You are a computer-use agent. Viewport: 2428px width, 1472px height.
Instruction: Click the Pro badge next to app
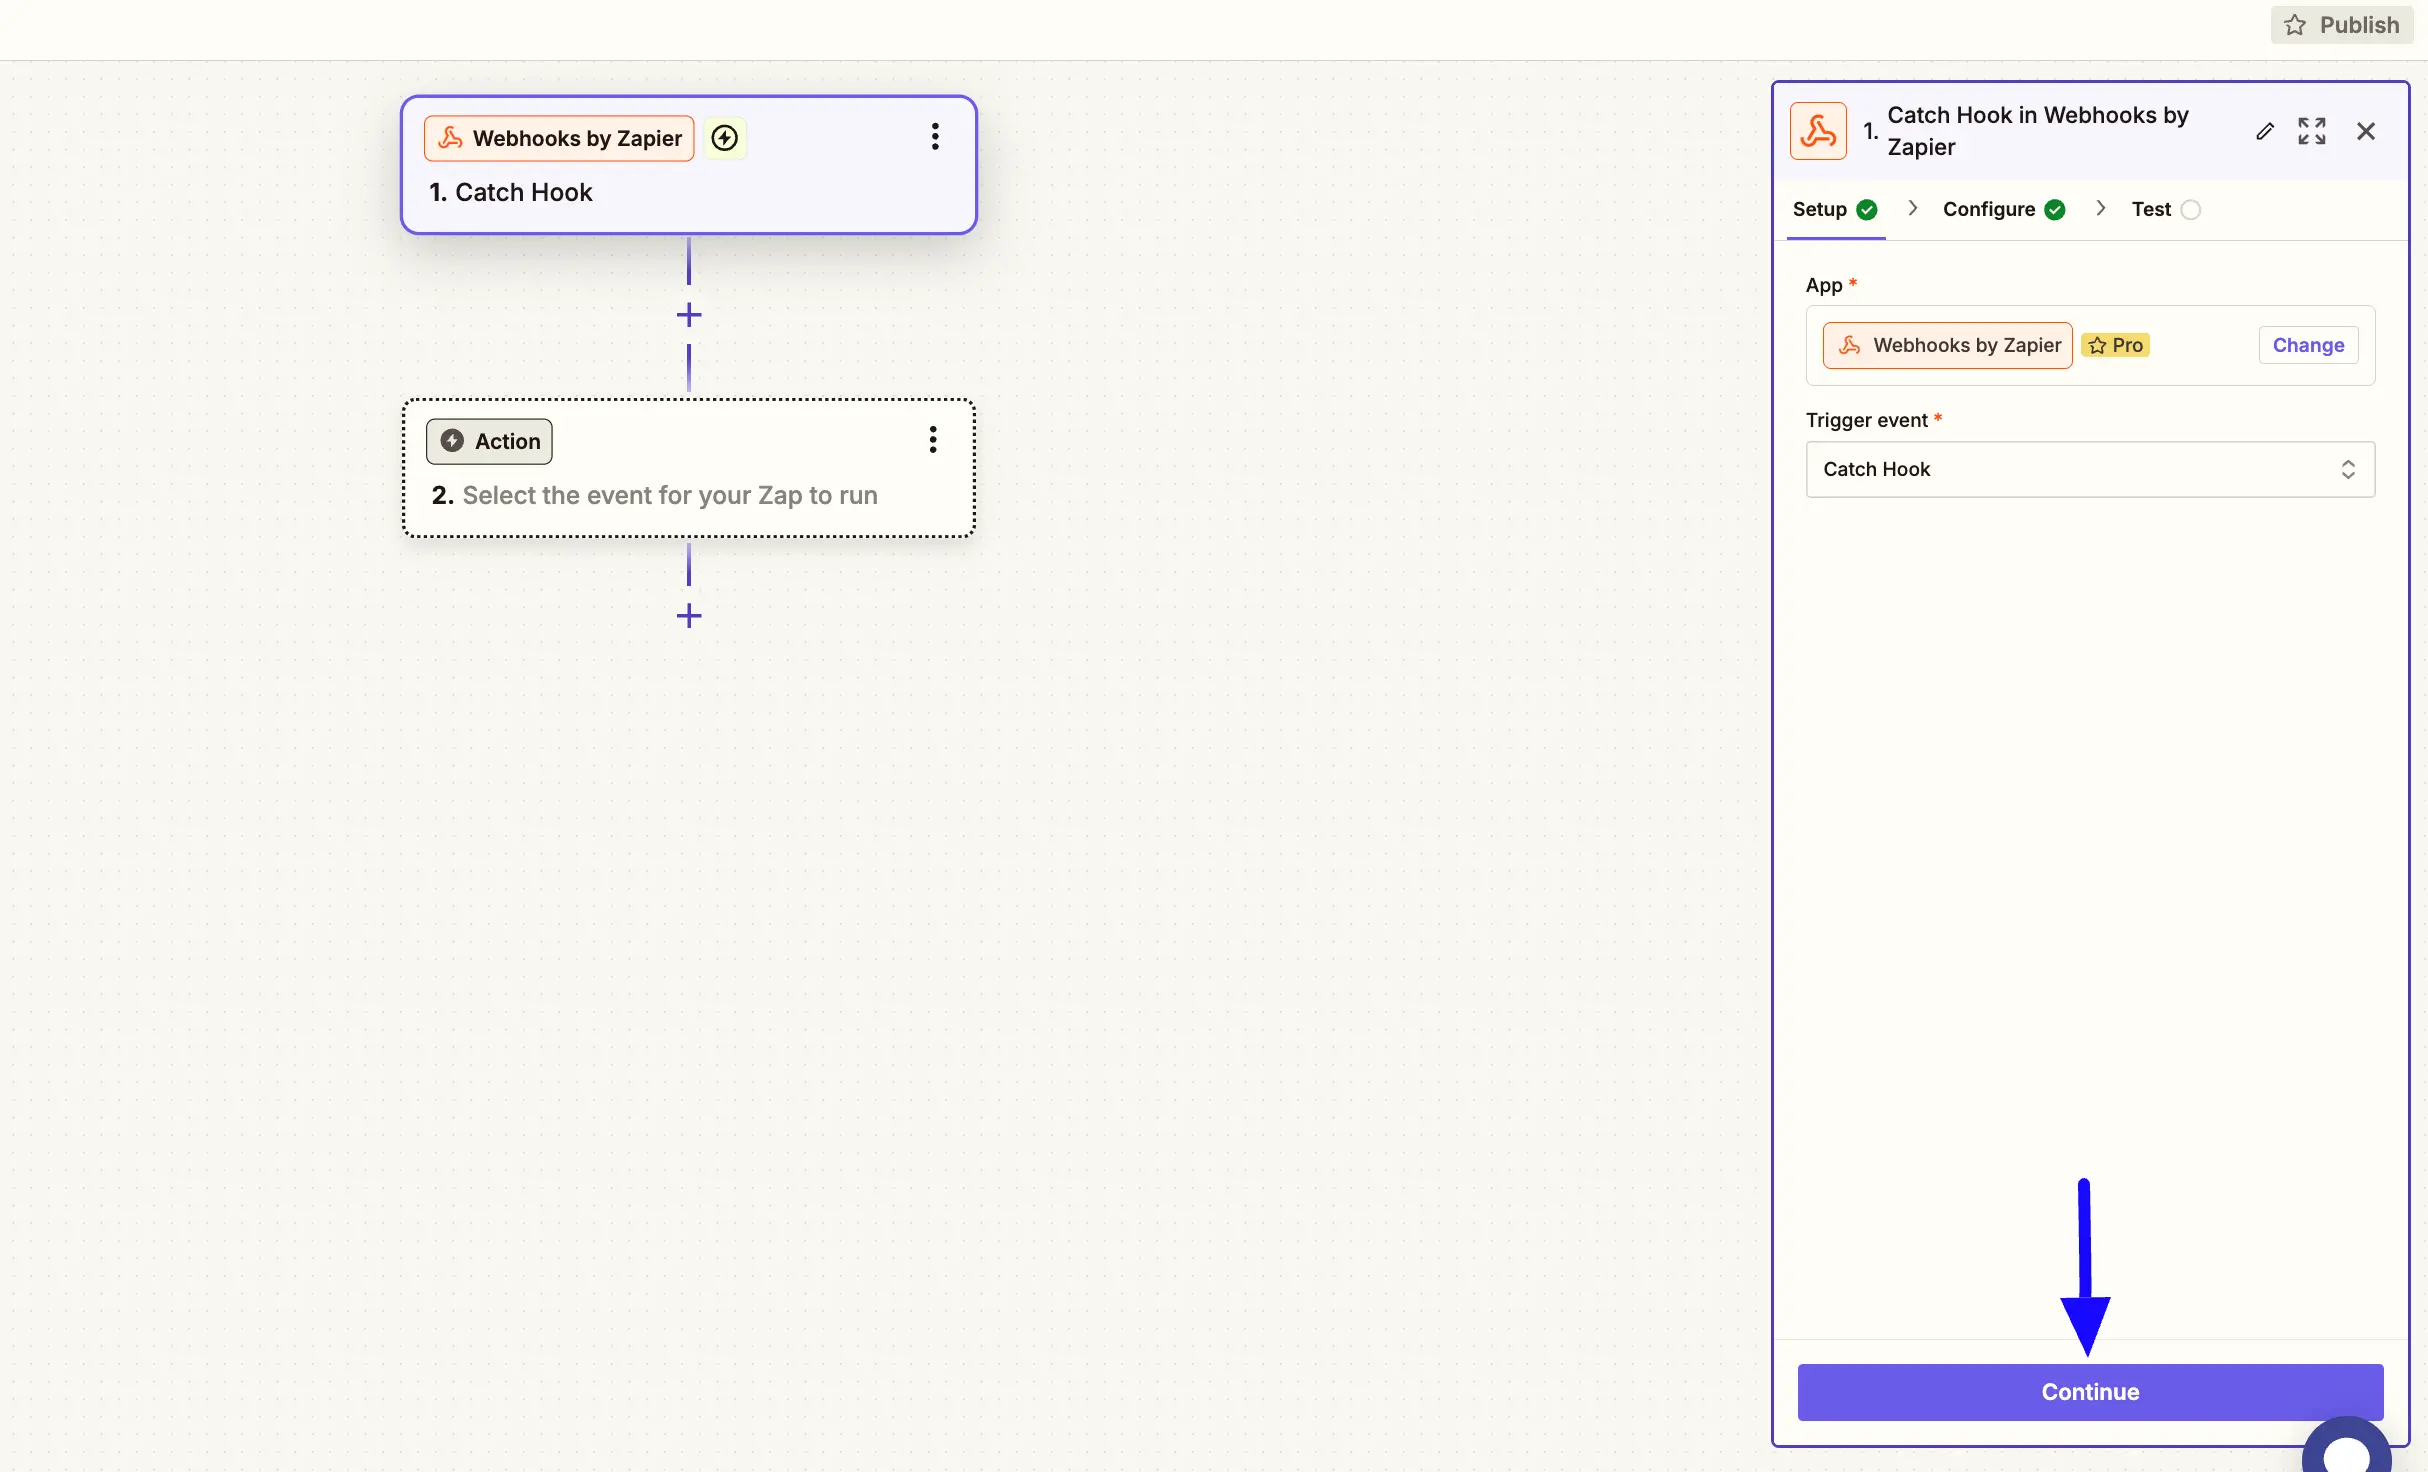(2115, 345)
